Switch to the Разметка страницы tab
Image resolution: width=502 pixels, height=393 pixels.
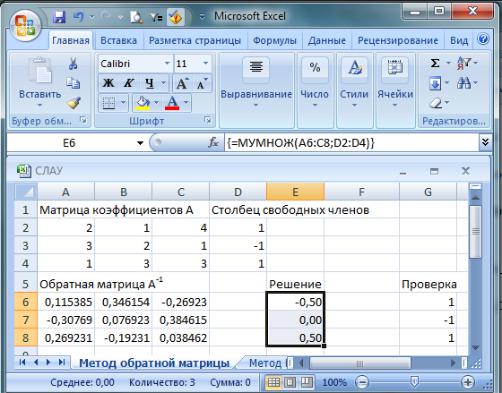195,40
